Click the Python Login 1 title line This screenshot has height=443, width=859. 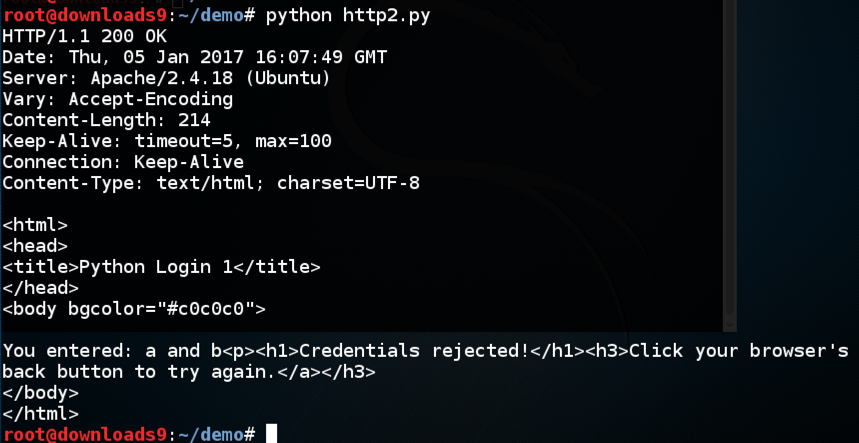tap(161, 267)
